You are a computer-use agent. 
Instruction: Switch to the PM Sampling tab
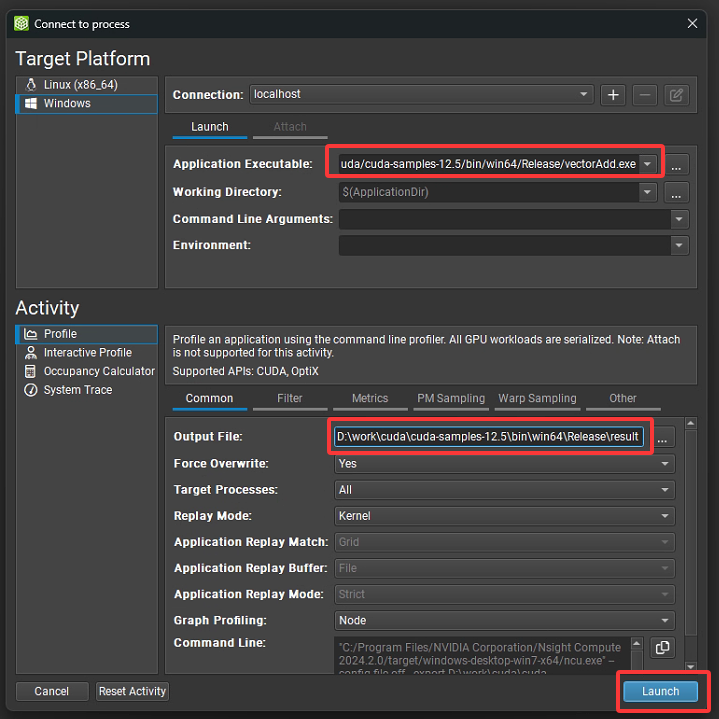pos(450,398)
